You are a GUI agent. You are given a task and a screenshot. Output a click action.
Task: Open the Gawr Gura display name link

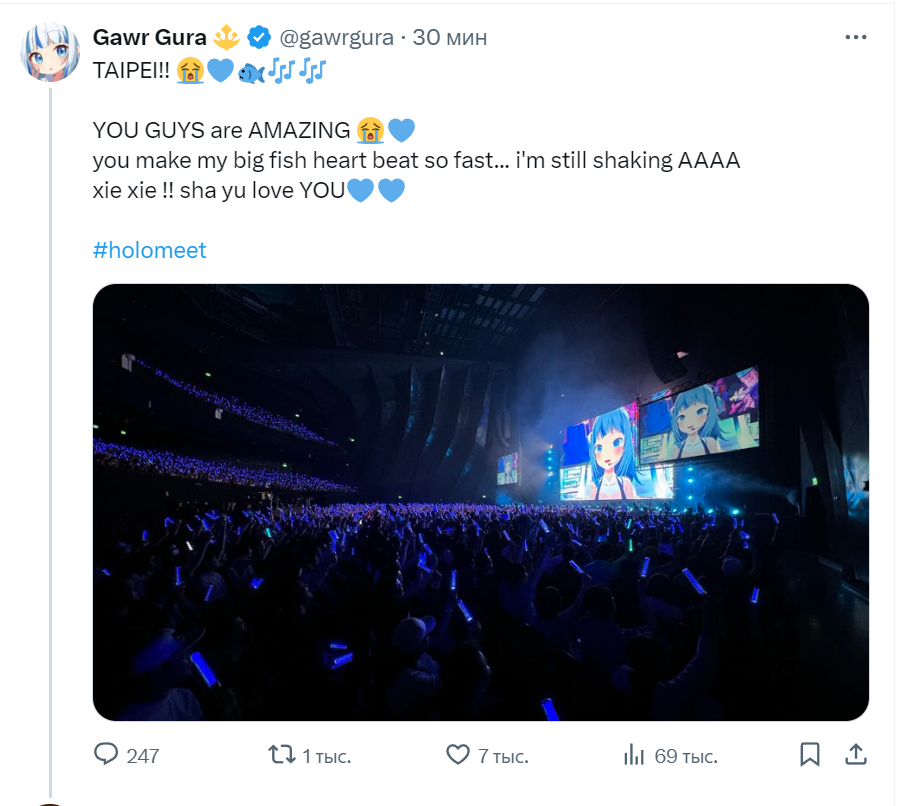click(149, 38)
